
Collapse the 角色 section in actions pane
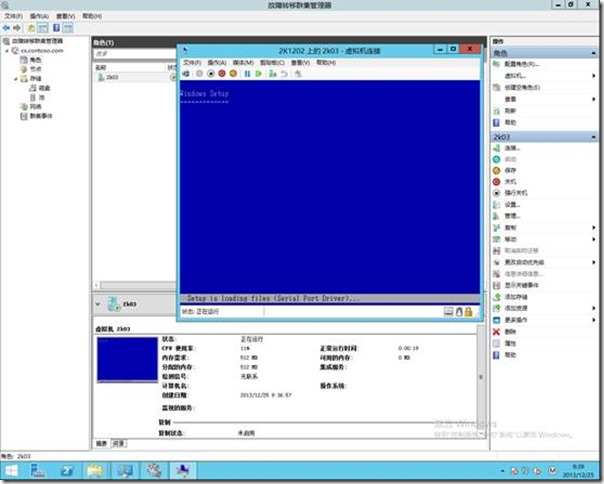tap(593, 53)
